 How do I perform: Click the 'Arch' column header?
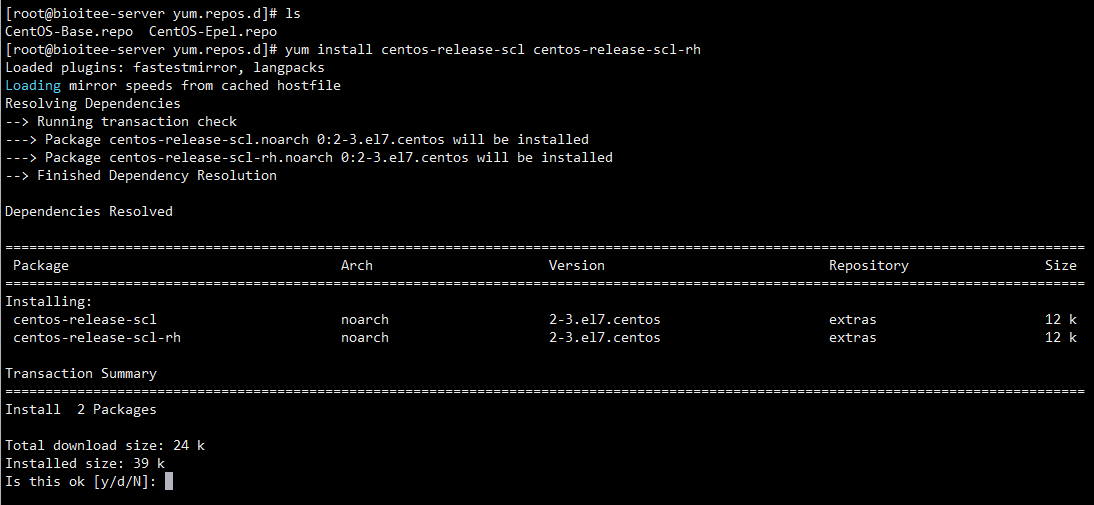[x=357, y=266]
